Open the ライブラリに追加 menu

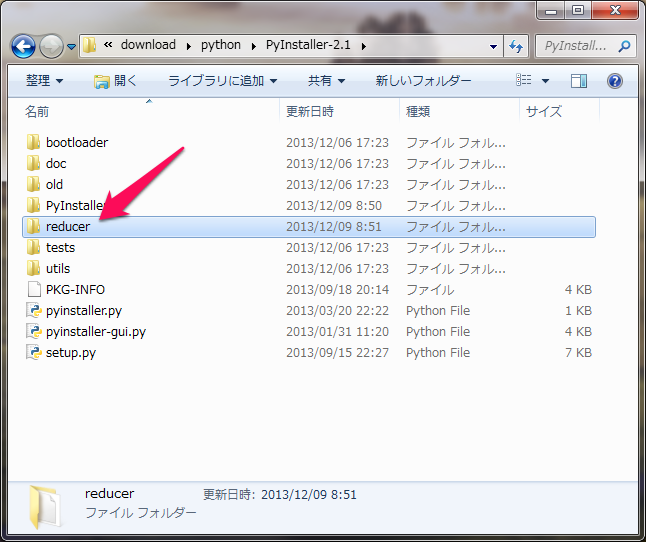pos(222,81)
